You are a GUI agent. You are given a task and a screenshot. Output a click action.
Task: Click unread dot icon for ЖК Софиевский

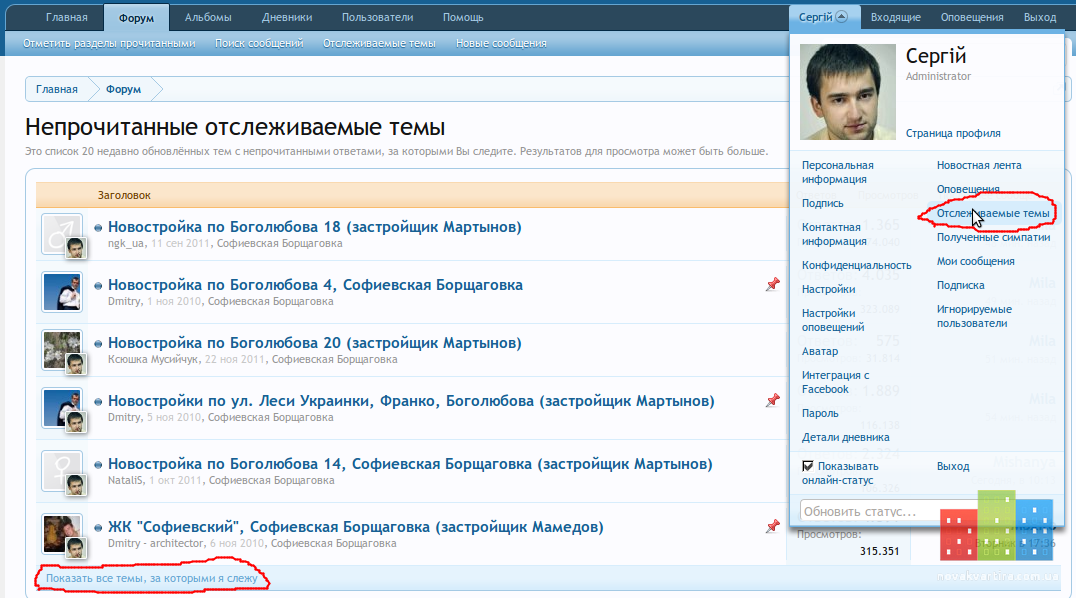[x=98, y=528]
